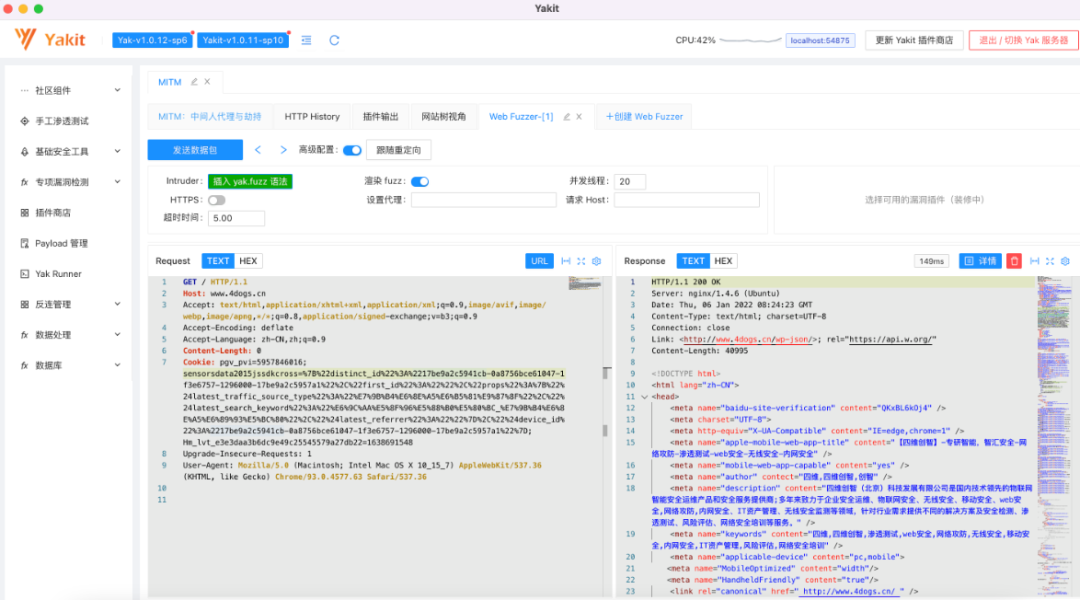This screenshot has height=600, width=1080.
Task: Select the Web Fuzzer-[1] tab
Action: pos(521,116)
